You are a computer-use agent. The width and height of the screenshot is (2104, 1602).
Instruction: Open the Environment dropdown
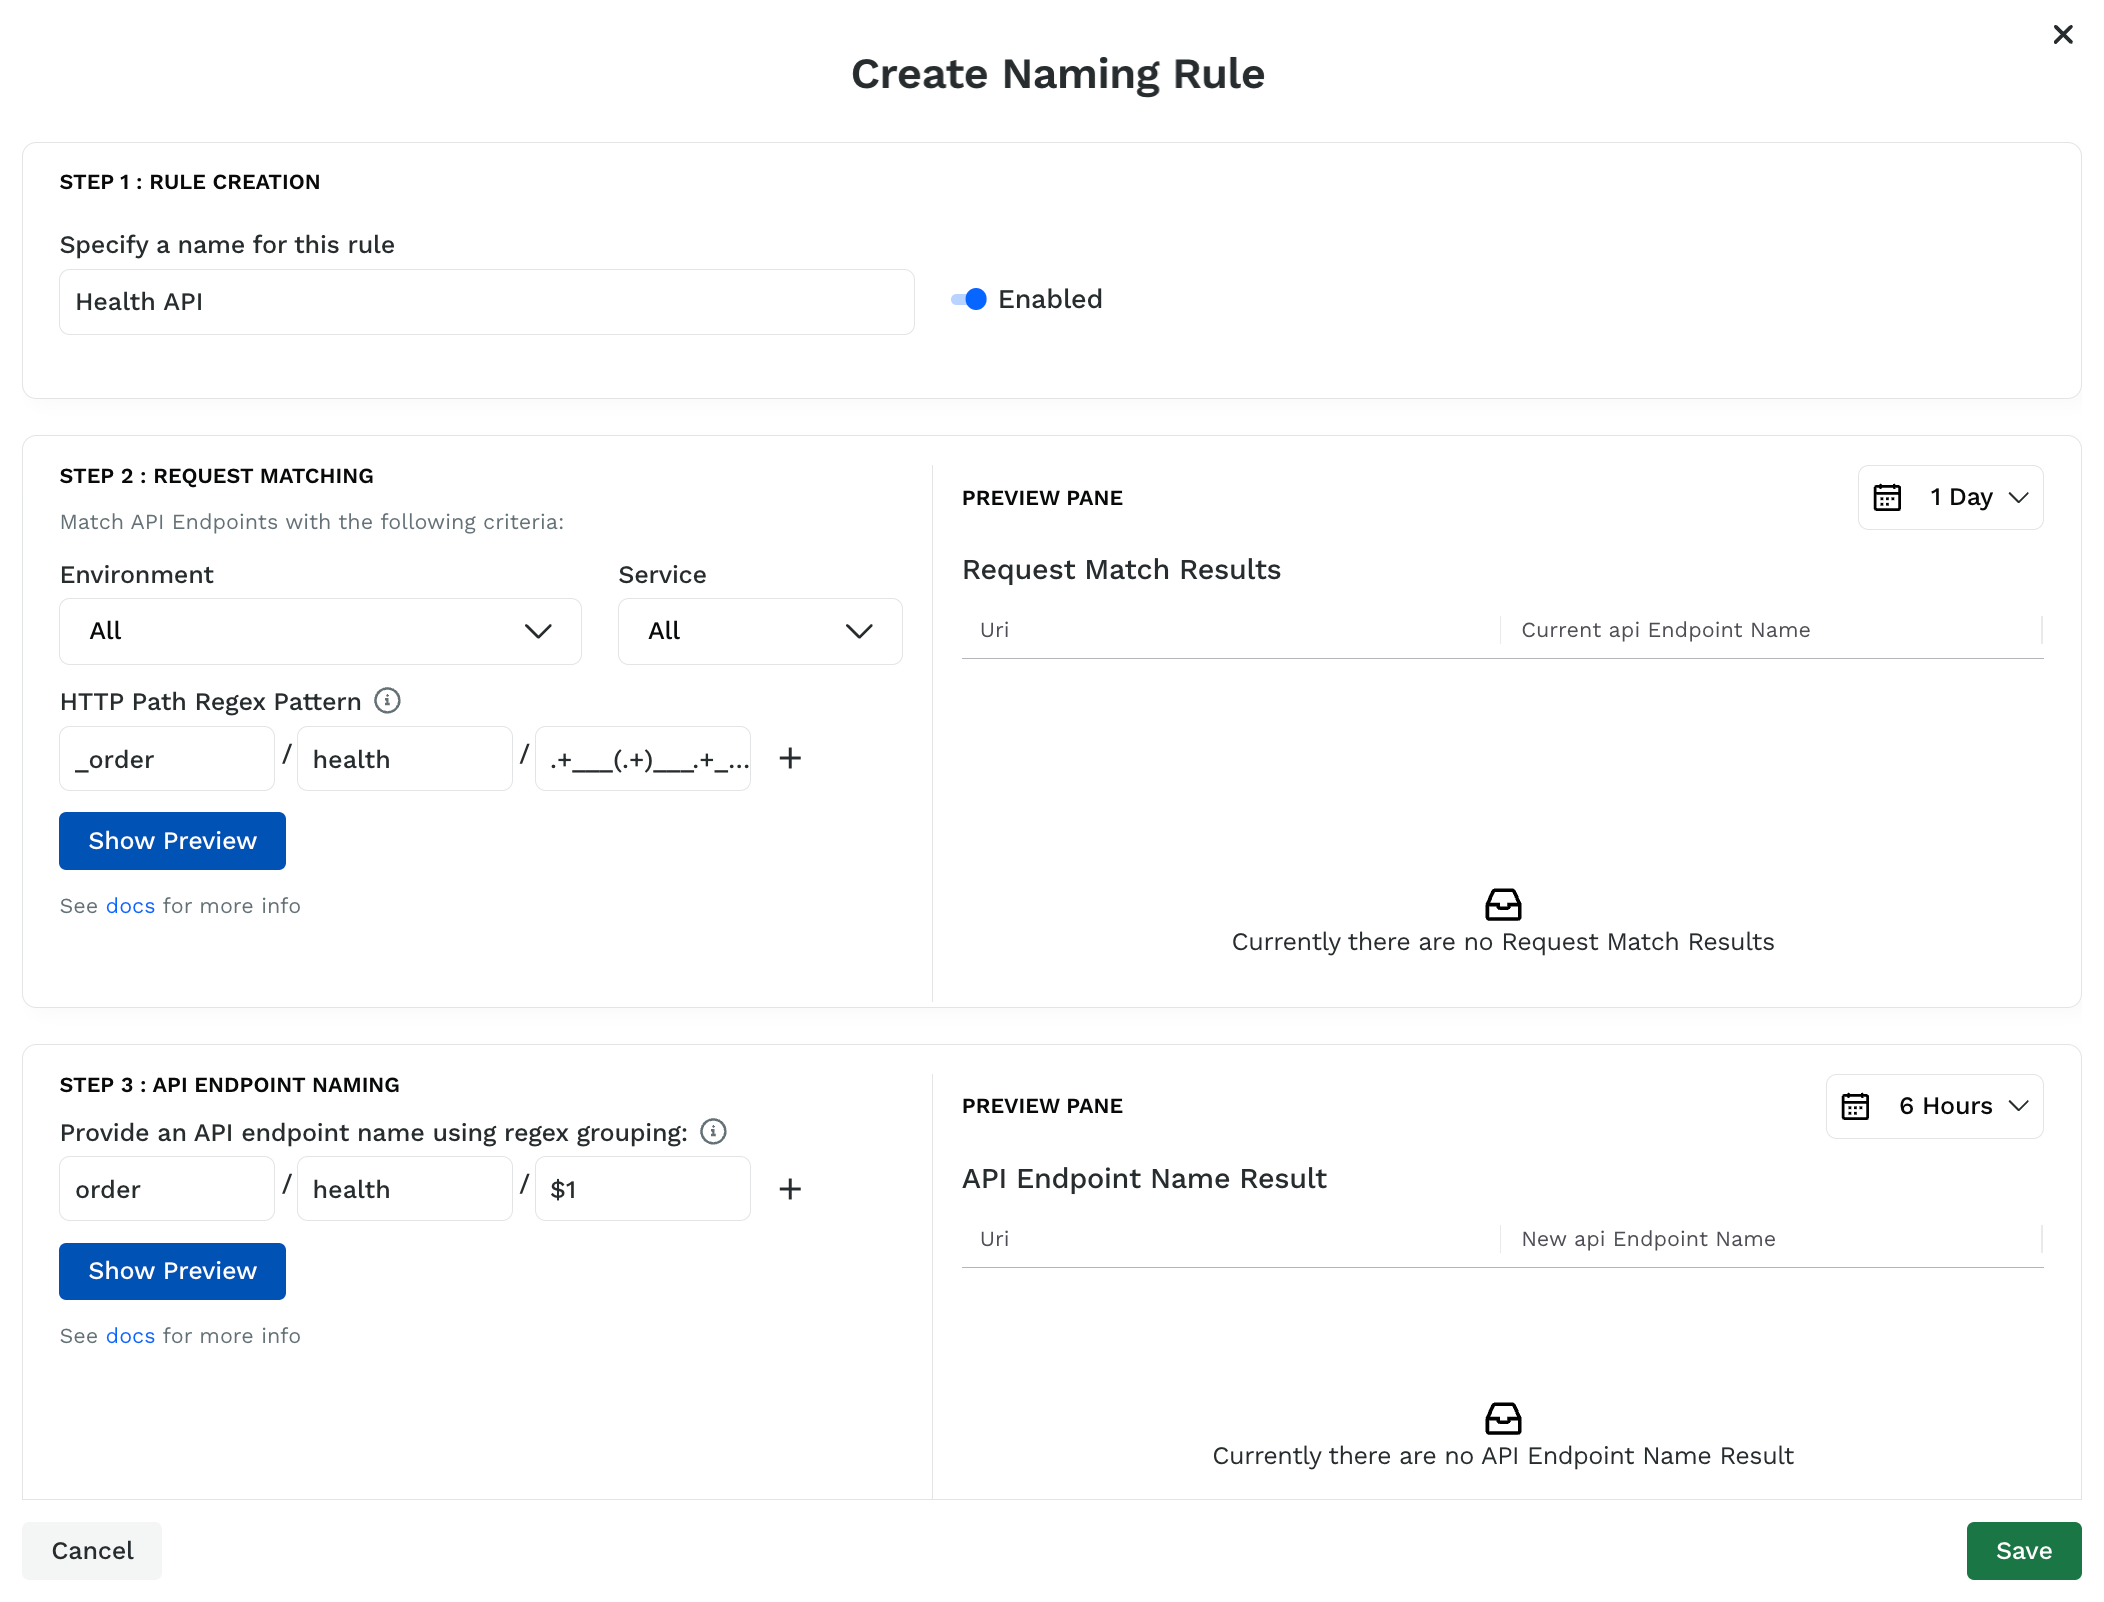320,631
